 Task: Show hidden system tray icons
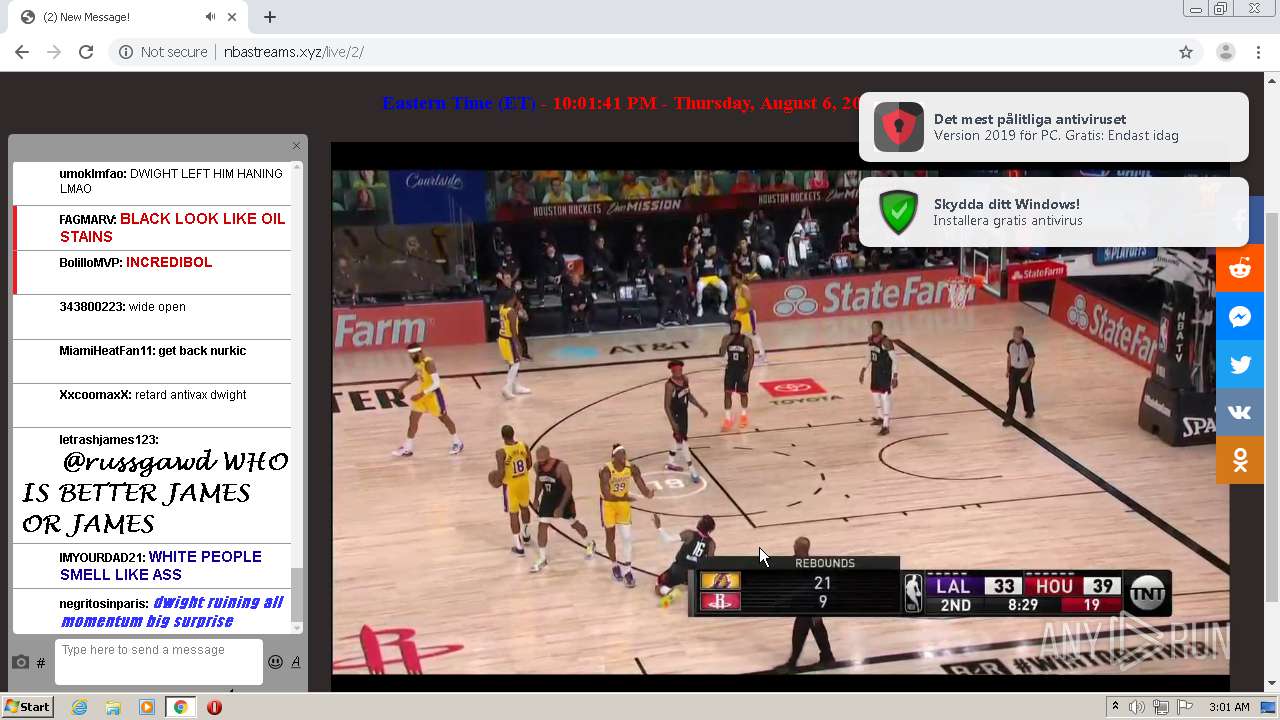[1116, 707]
